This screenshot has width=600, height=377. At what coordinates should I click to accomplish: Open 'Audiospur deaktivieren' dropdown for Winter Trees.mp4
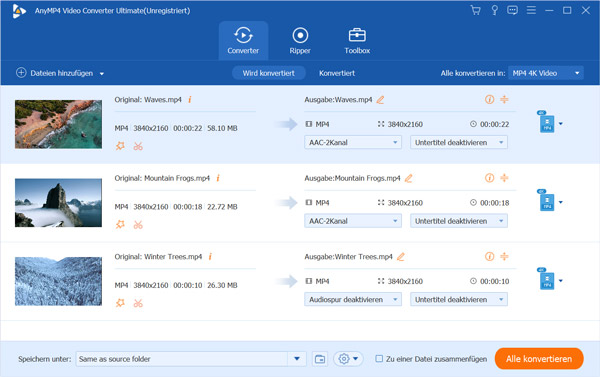353,299
